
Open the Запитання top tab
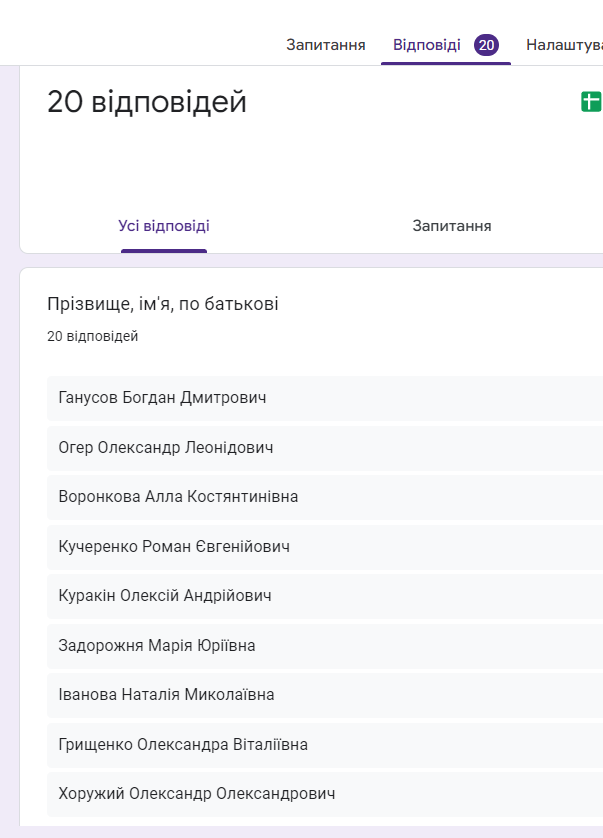coord(325,45)
